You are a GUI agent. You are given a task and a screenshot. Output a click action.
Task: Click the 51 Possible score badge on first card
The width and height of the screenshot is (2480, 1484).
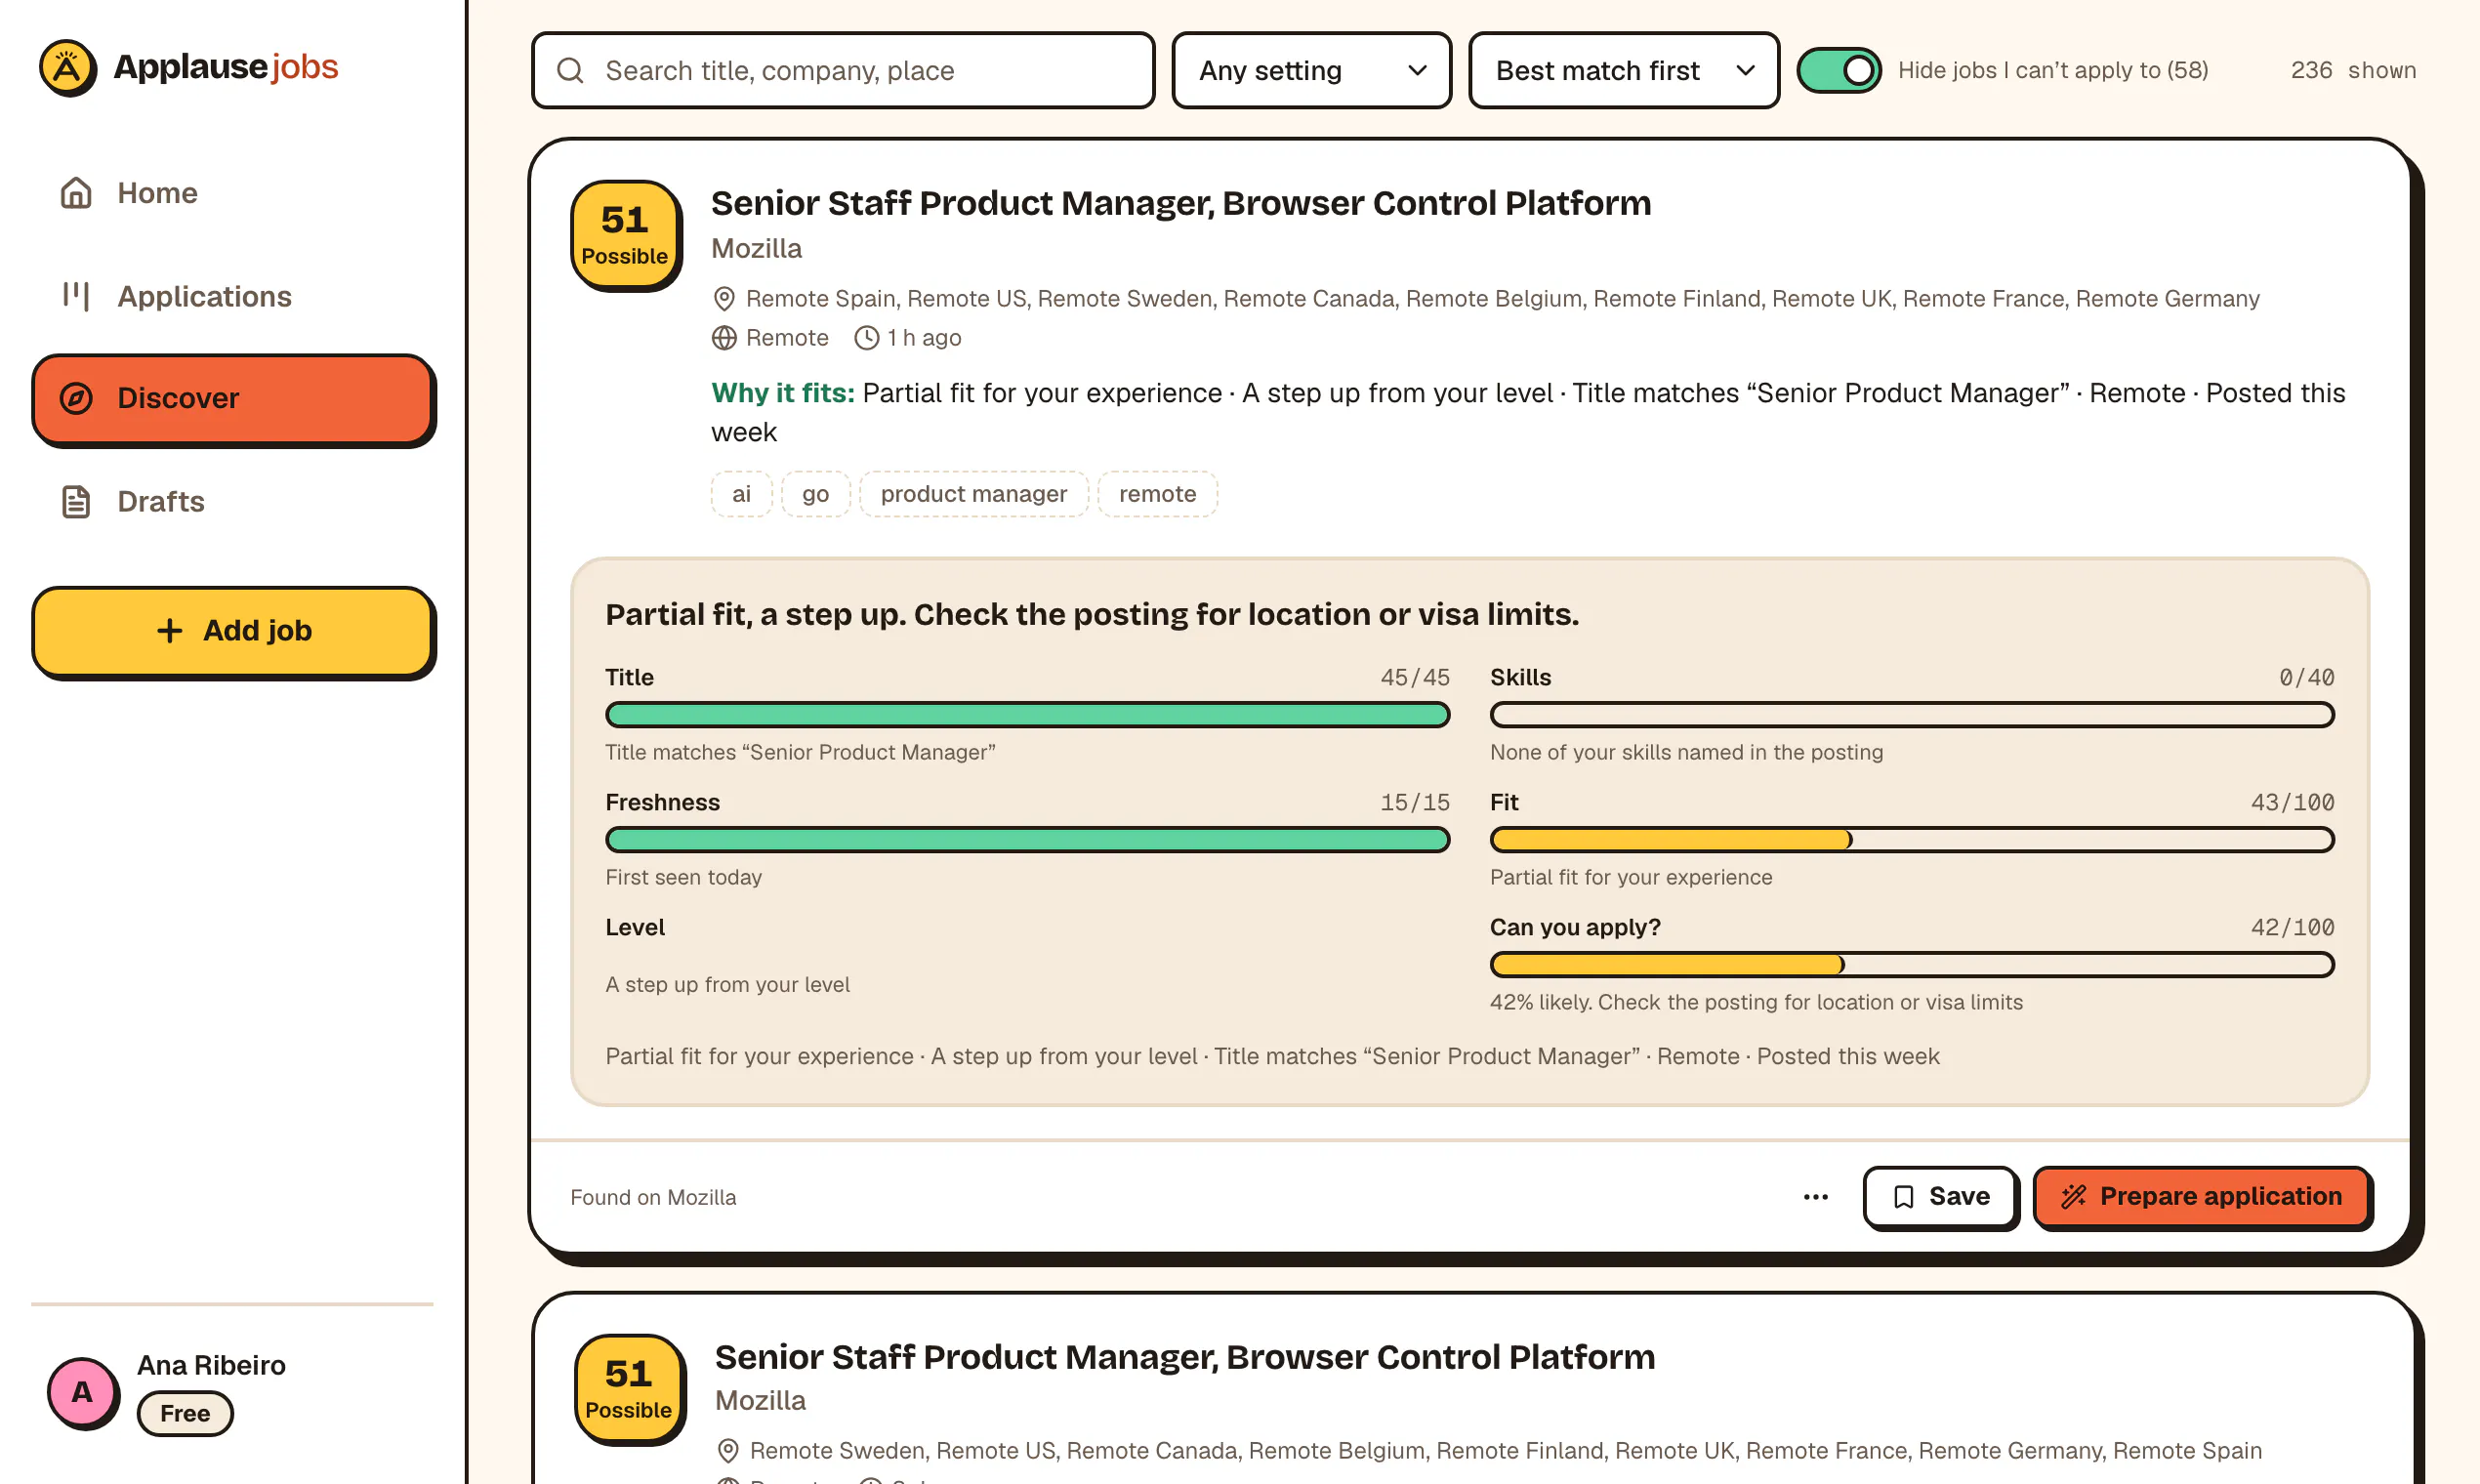point(625,236)
